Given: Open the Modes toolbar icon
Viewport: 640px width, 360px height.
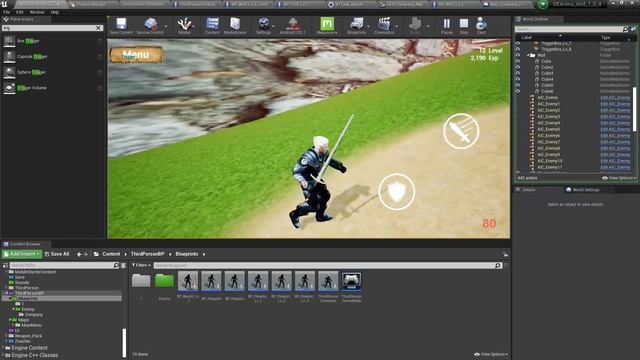Looking at the screenshot, I should pos(184,26).
